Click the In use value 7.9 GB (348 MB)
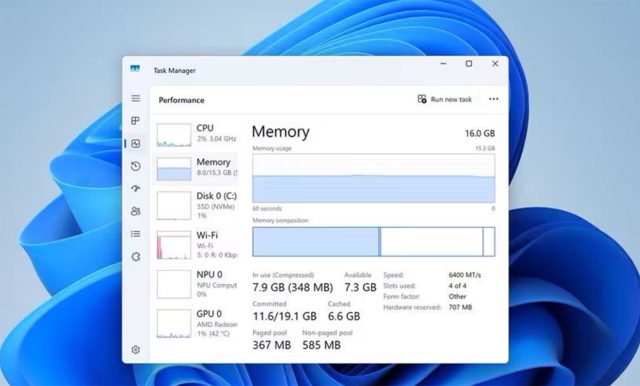Screen dimensions: 640x386 pyautogui.click(x=293, y=287)
